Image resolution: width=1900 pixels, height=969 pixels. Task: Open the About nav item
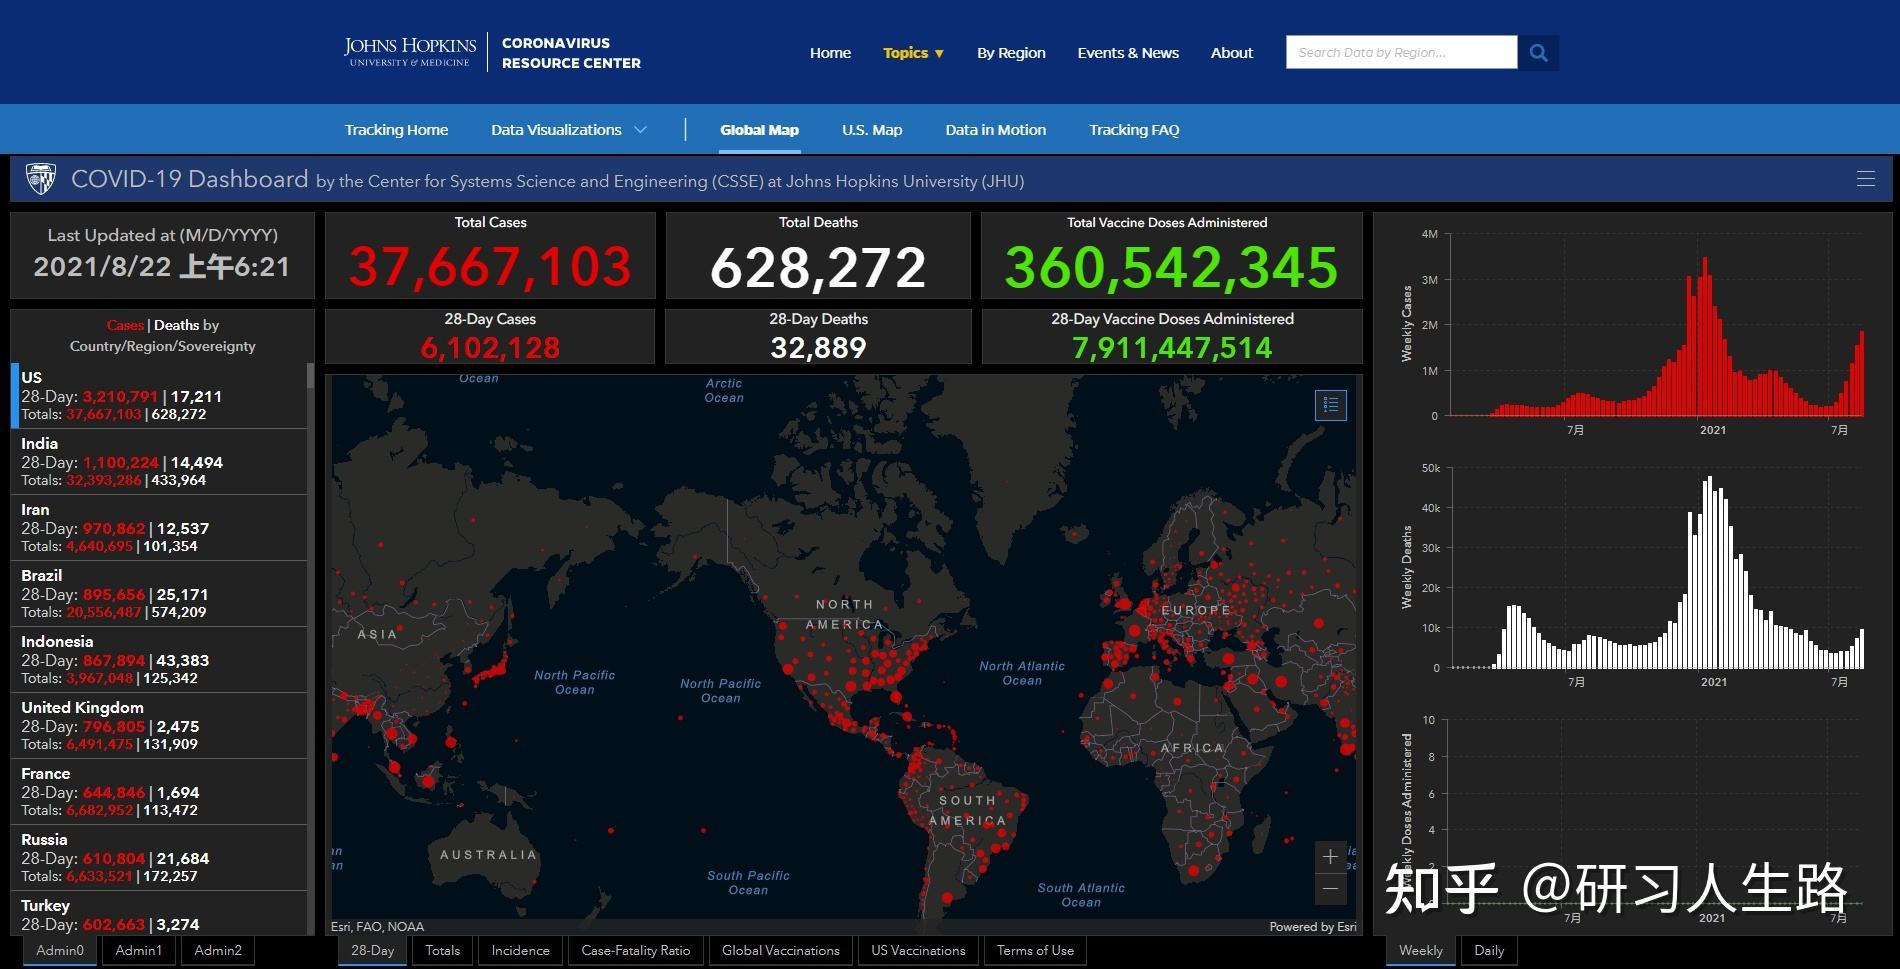1231,53
